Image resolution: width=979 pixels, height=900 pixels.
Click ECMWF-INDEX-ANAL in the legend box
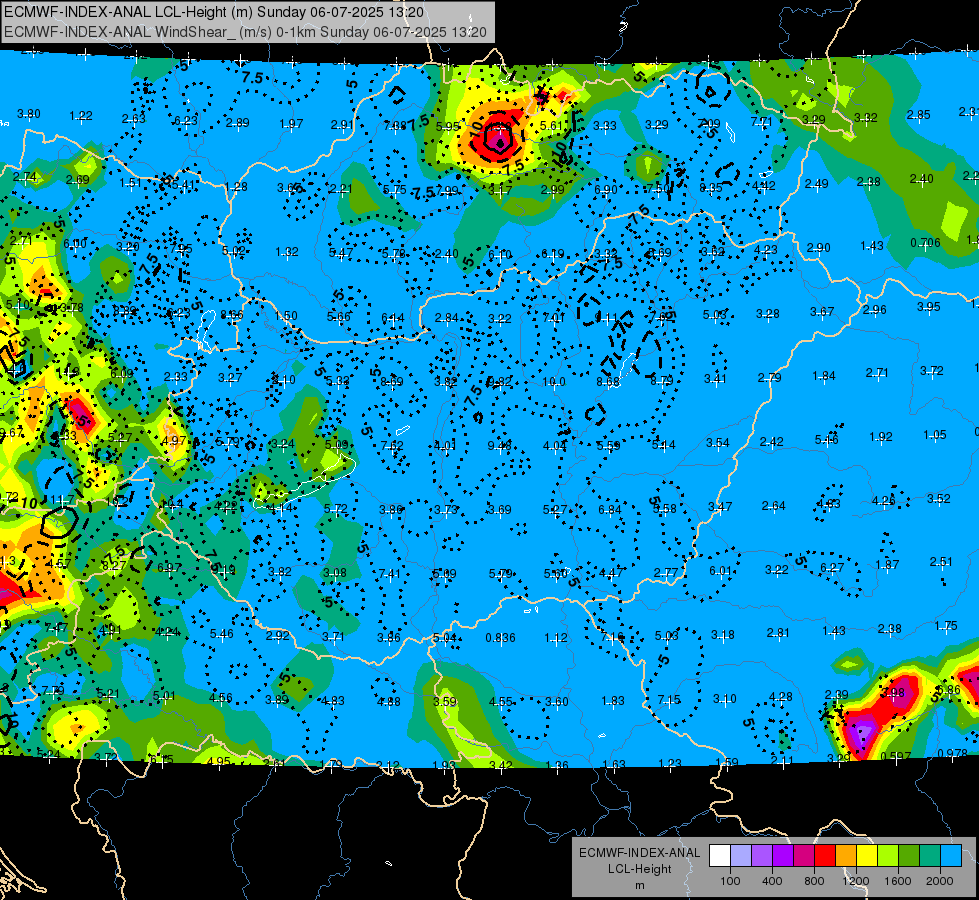click(639, 853)
